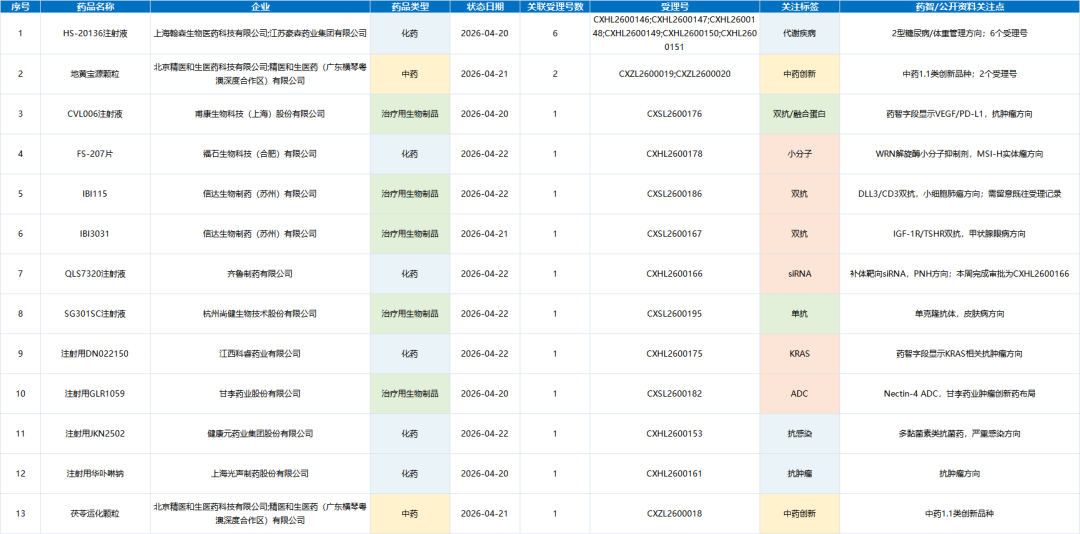
Task: Select the 注射用华卟啉钠 cell
Action: pyautogui.click(x=95, y=473)
